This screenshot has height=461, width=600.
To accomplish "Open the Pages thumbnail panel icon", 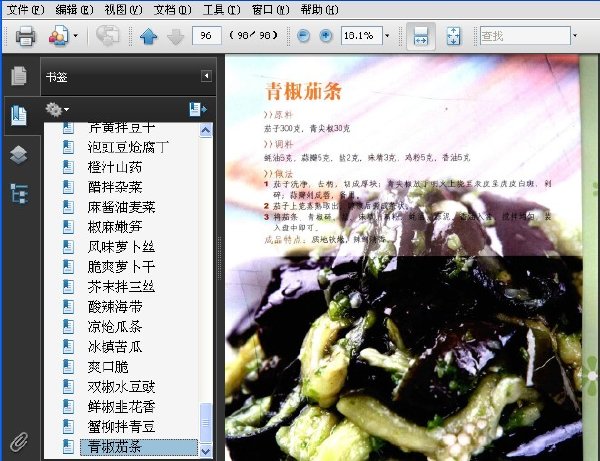I will coord(19,75).
